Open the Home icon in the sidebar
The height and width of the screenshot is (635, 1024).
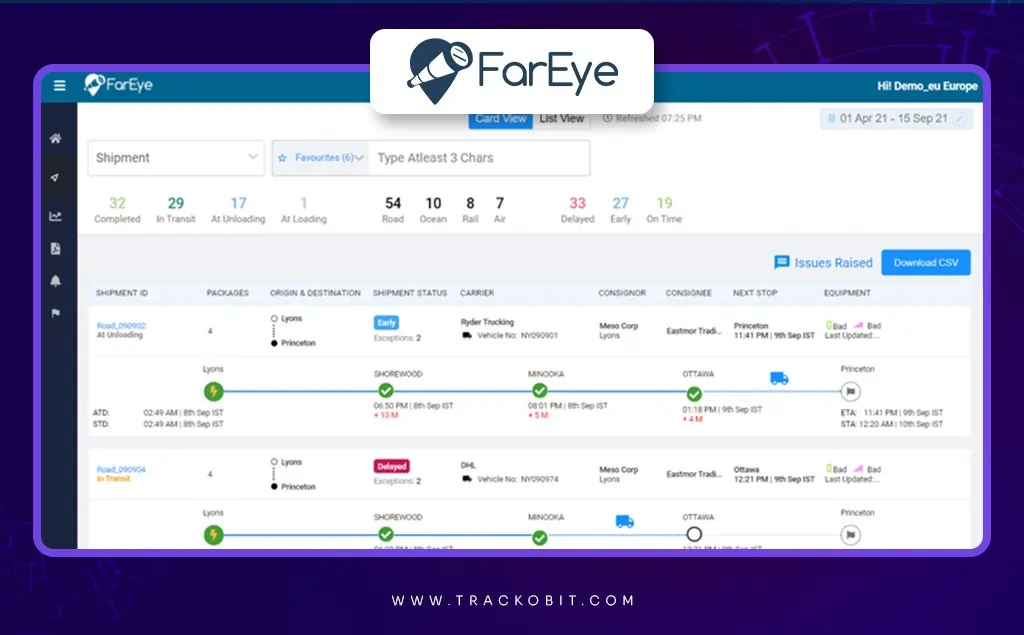pos(57,140)
